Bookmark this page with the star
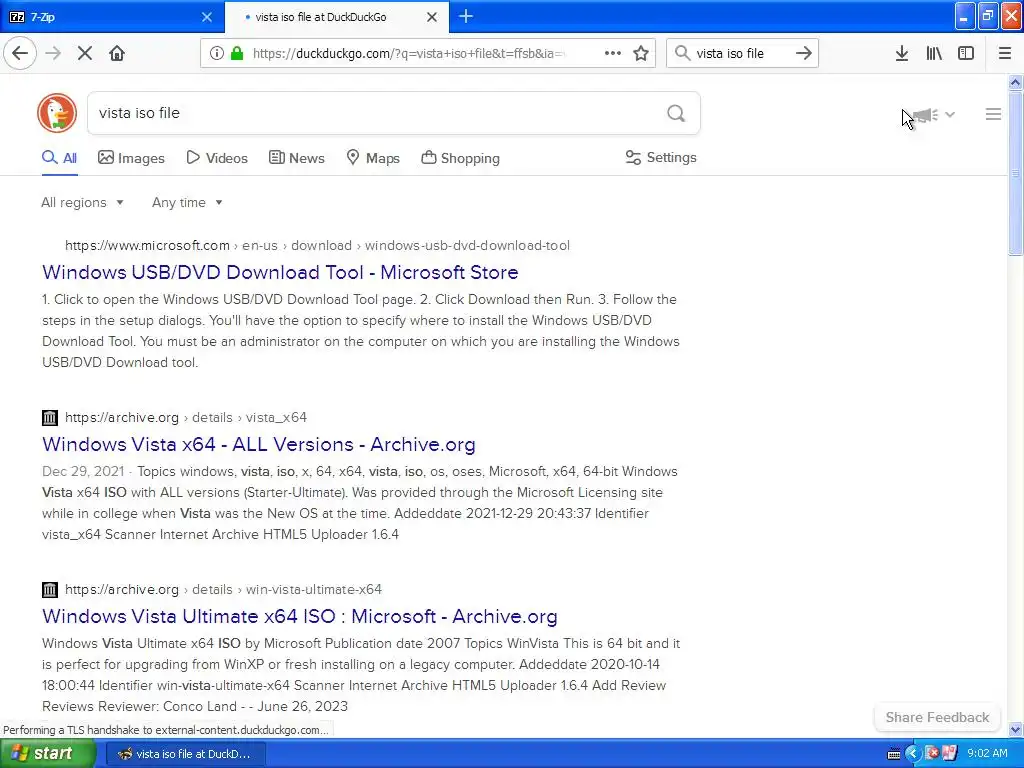 pos(641,53)
